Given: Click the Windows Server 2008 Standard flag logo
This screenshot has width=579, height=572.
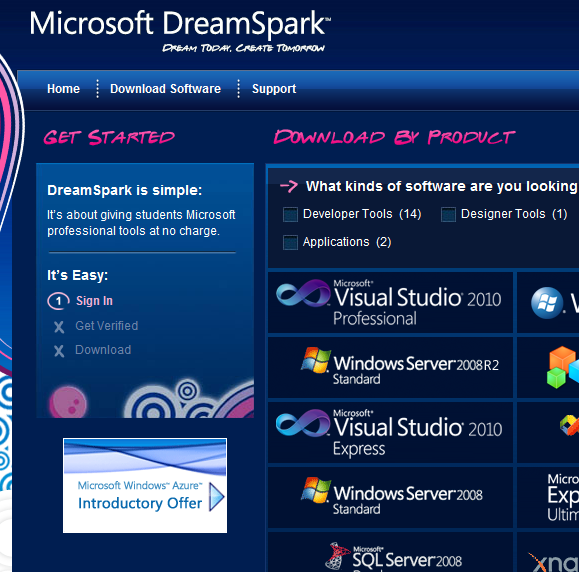Looking at the screenshot, I should (316, 490).
